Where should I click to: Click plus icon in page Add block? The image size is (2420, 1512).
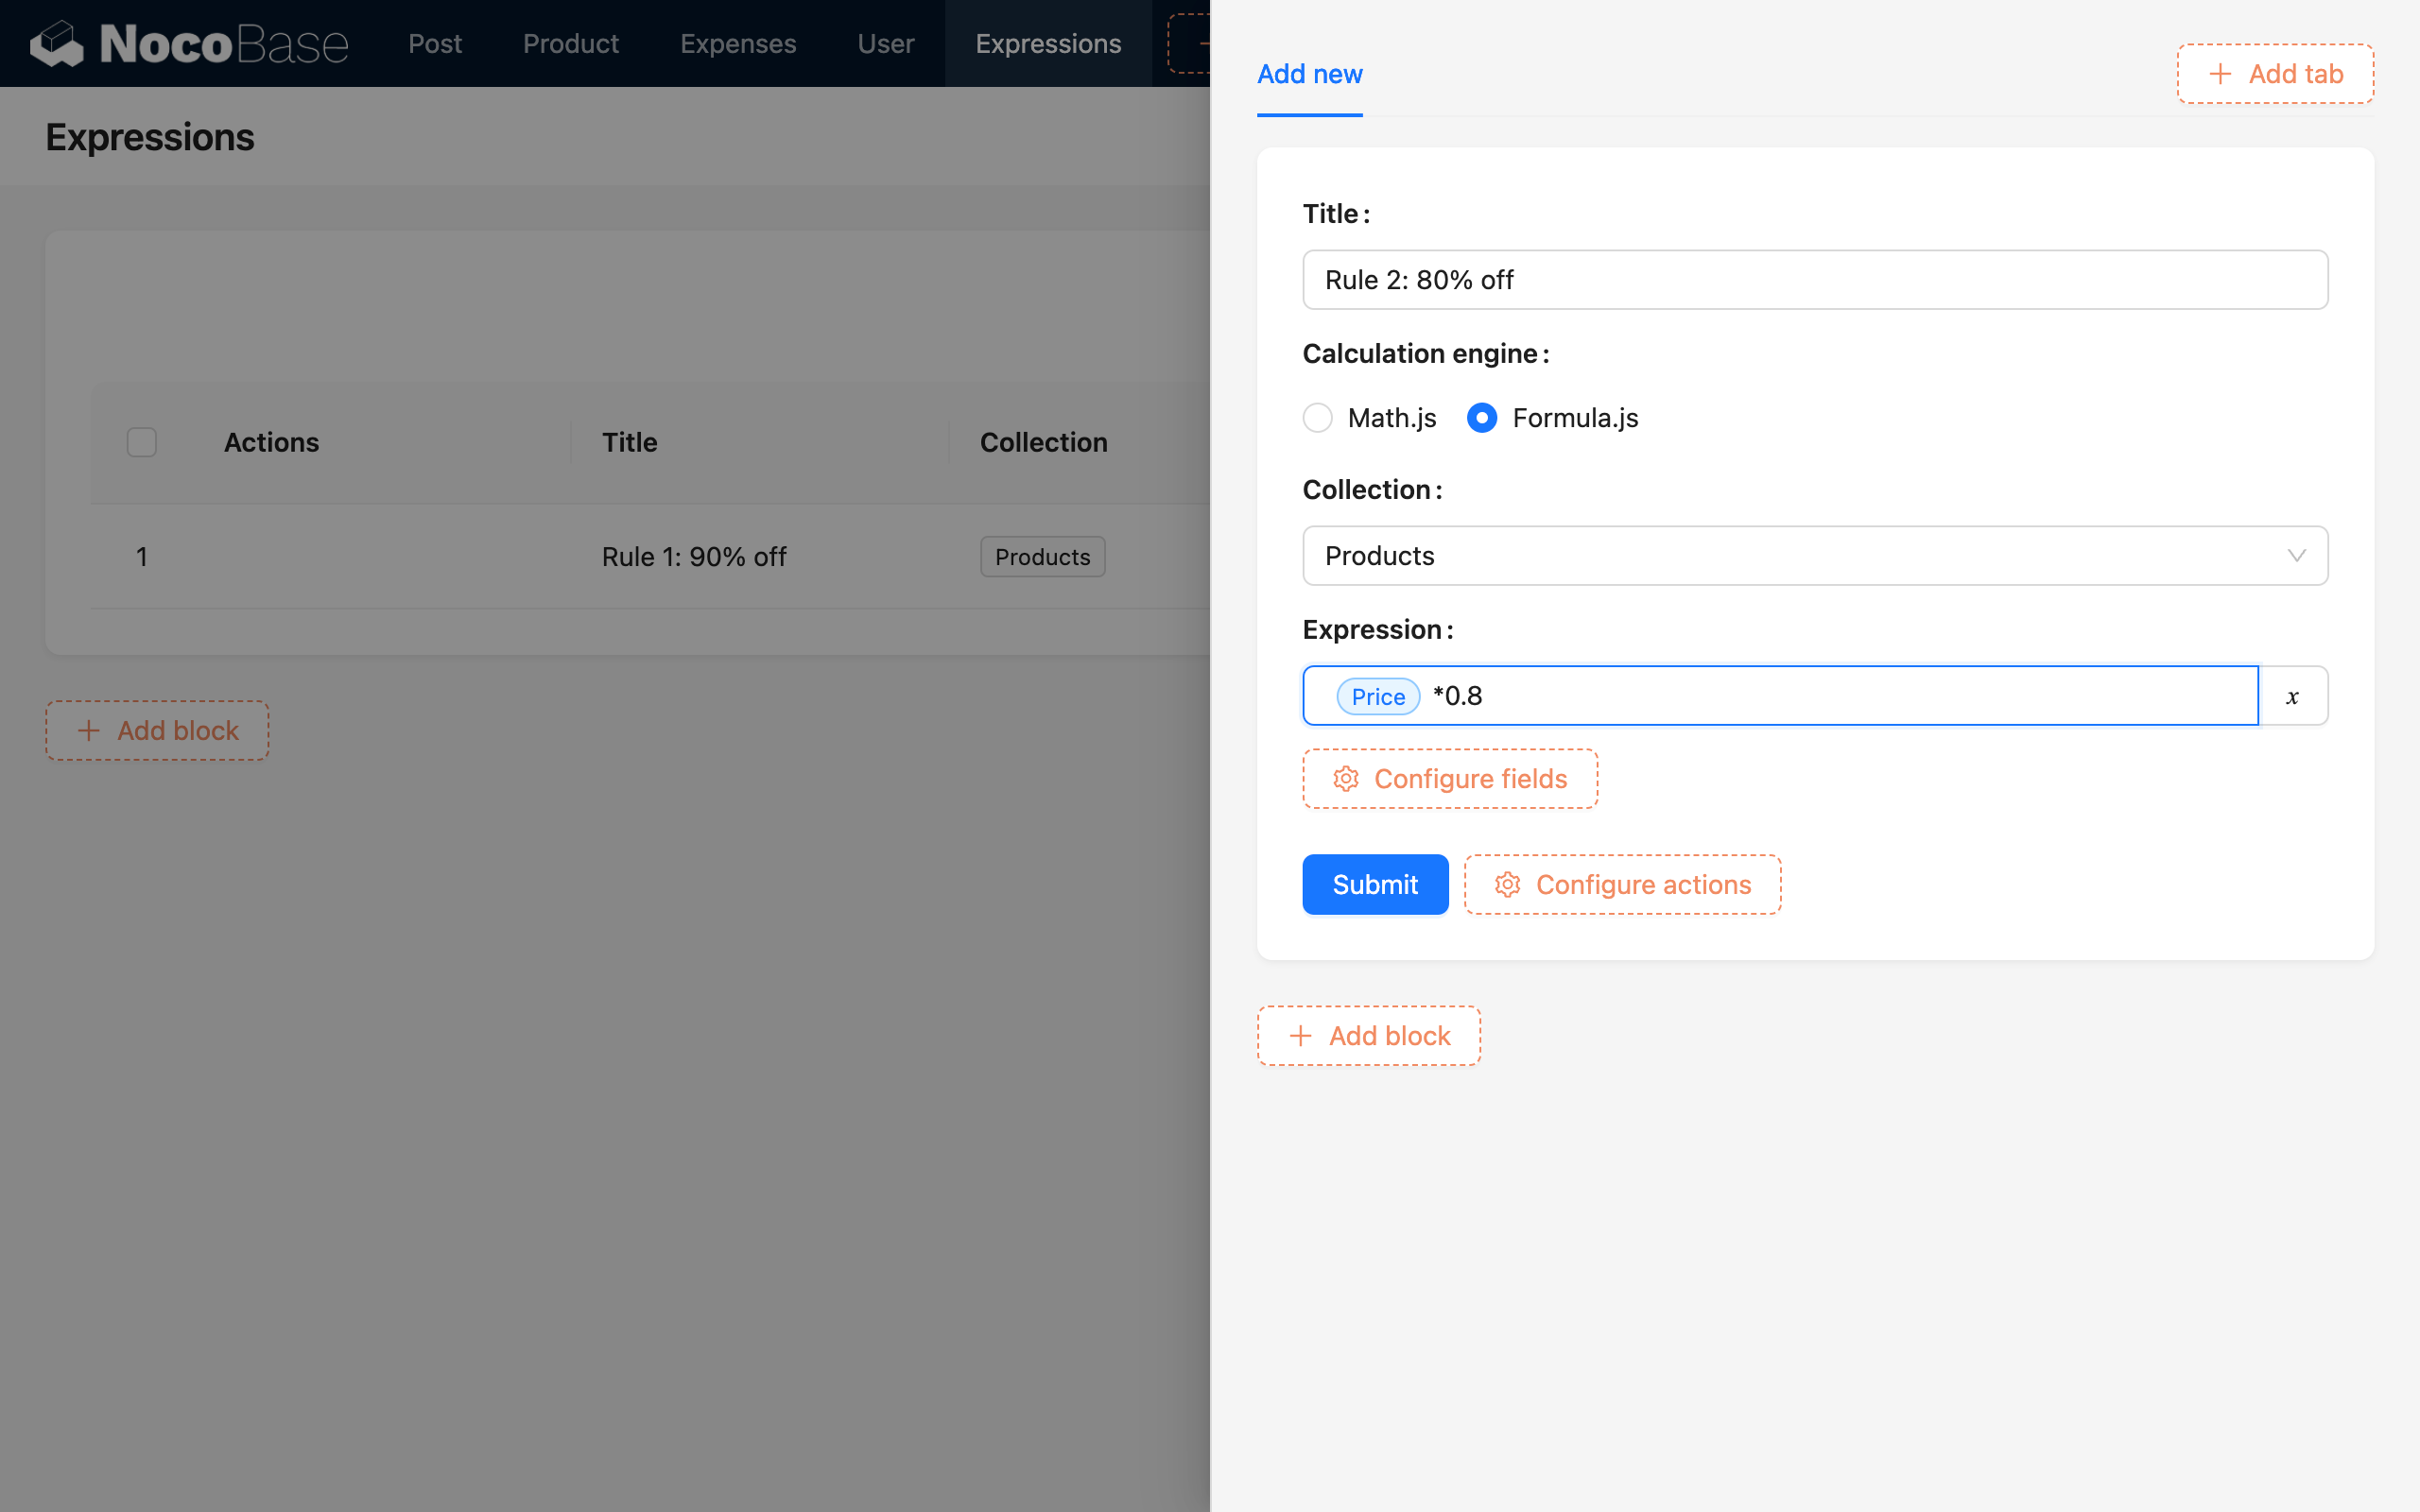tap(89, 731)
